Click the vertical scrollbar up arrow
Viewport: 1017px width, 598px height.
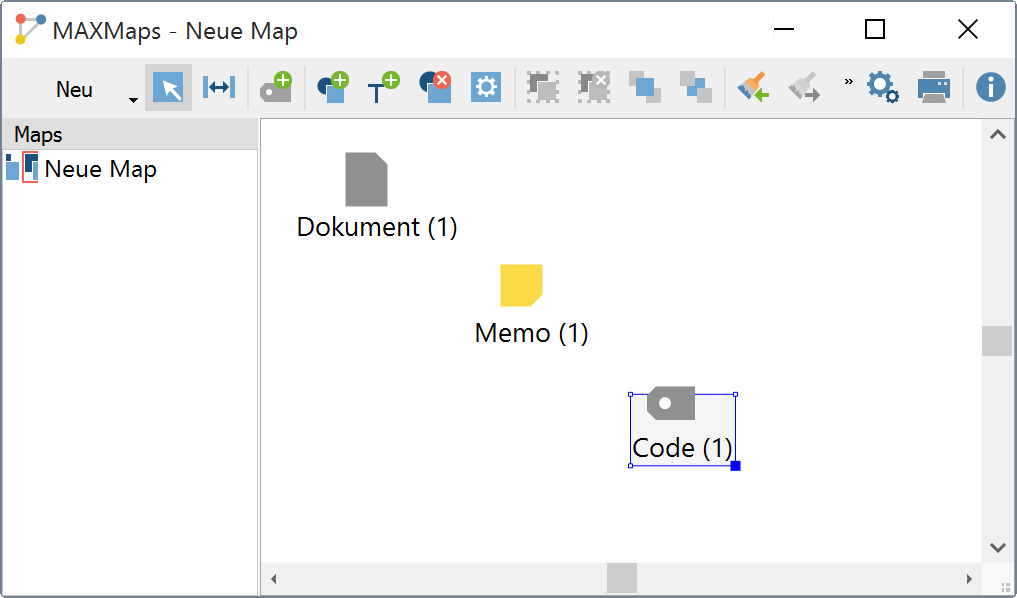click(x=998, y=134)
